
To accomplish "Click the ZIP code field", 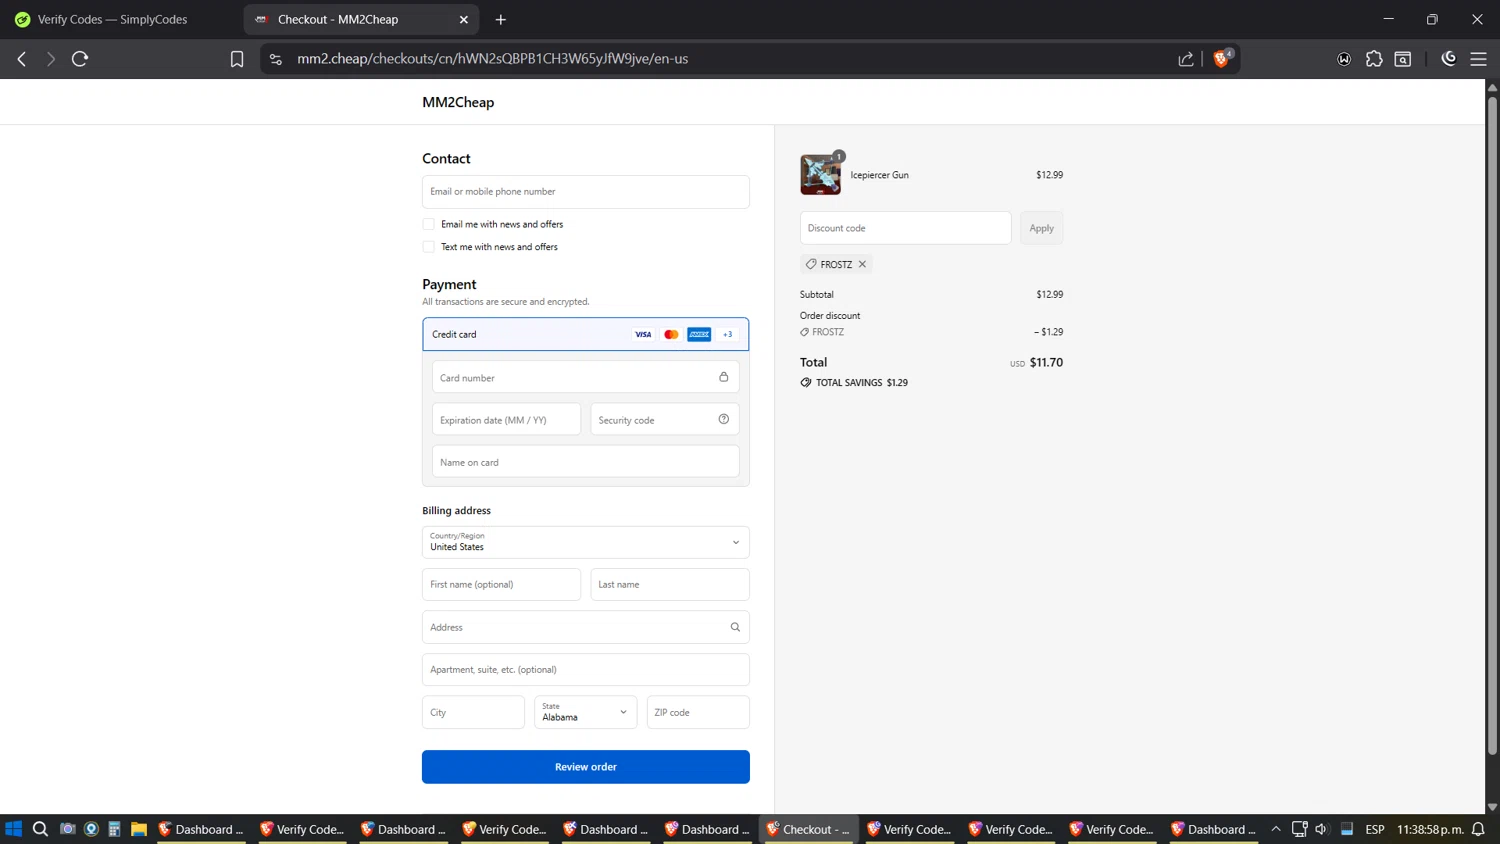I will [x=698, y=712].
